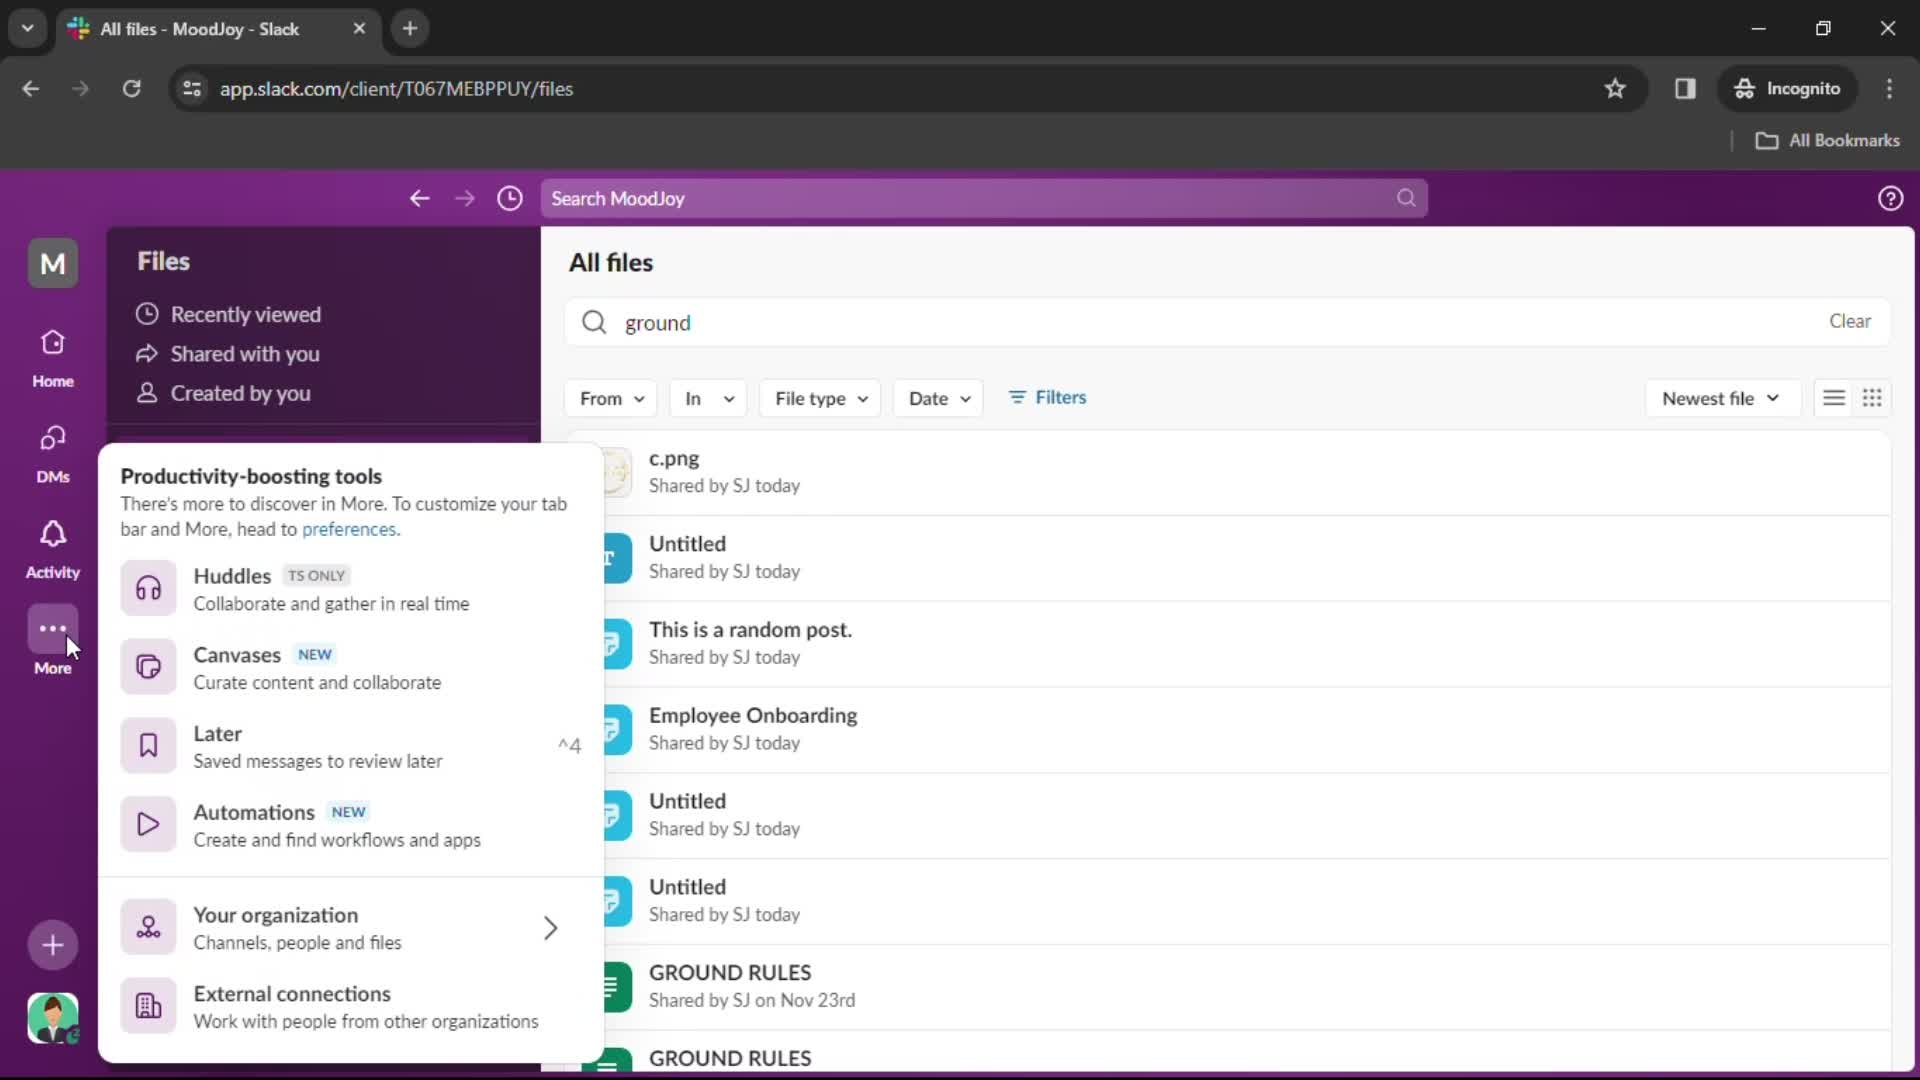The image size is (1920, 1080).
Task: Open Automations workflow tool
Action: [x=253, y=823]
